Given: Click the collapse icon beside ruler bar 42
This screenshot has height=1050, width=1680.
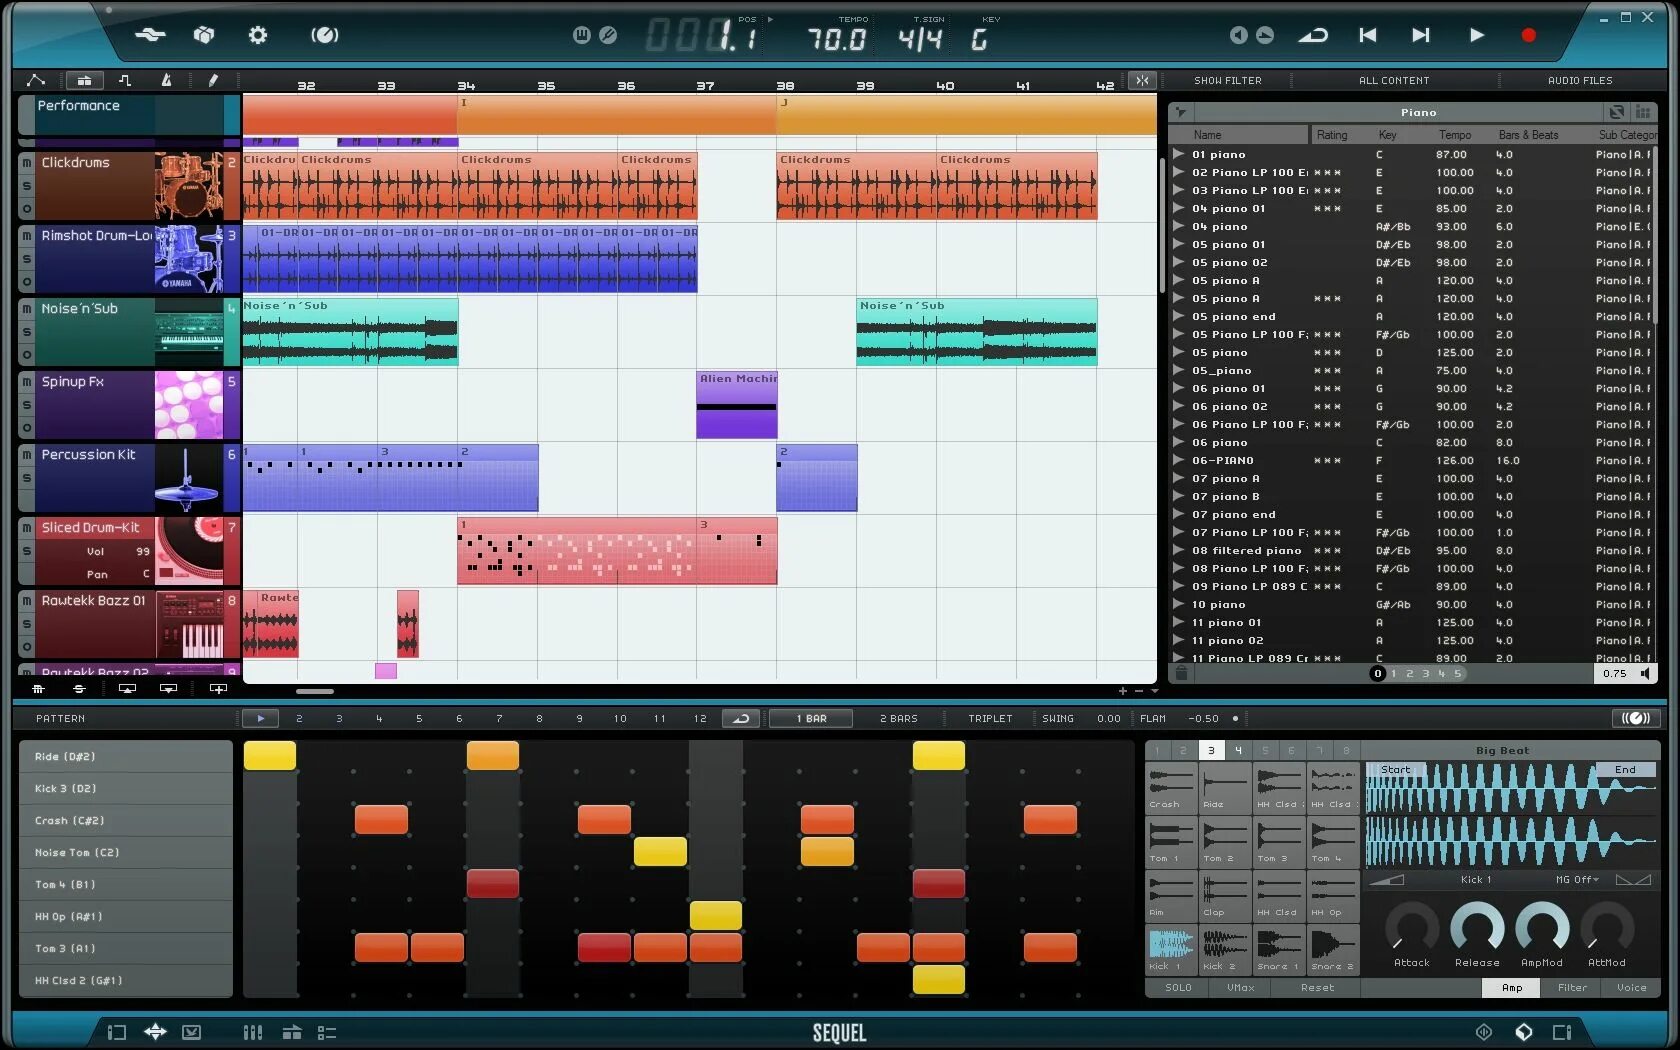Looking at the screenshot, I should coord(1142,80).
